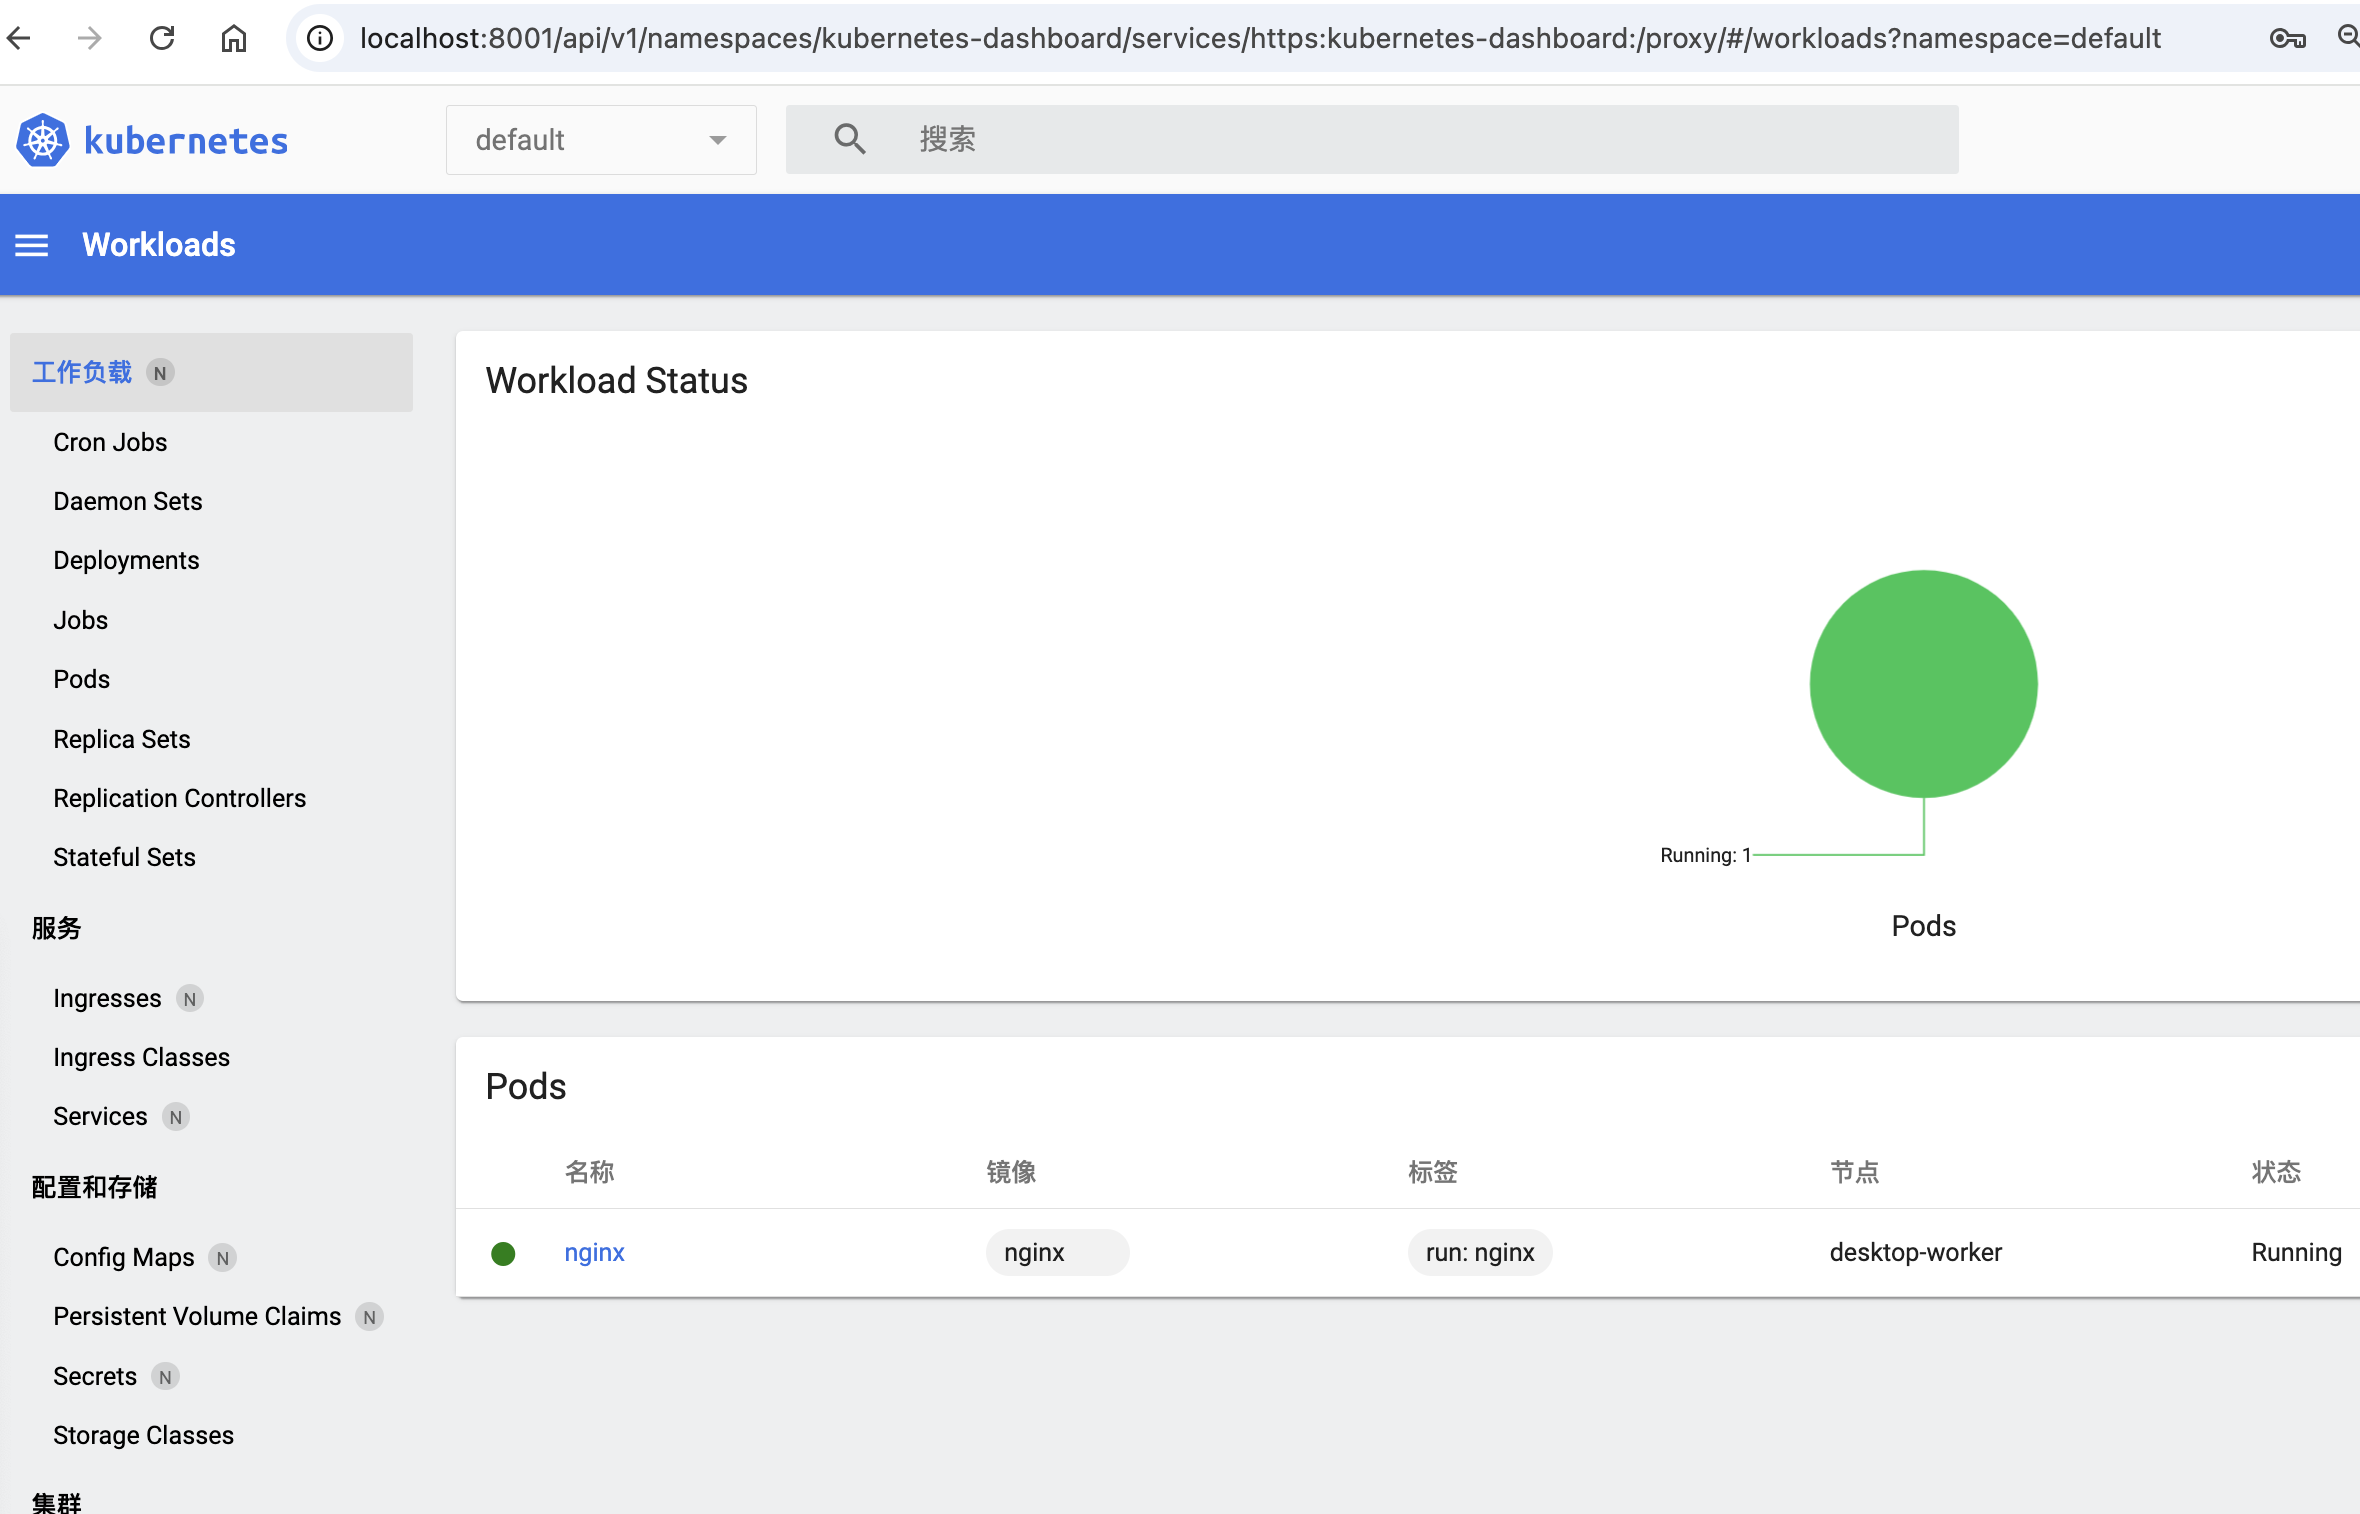Click the site info icon in address bar

(320, 39)
